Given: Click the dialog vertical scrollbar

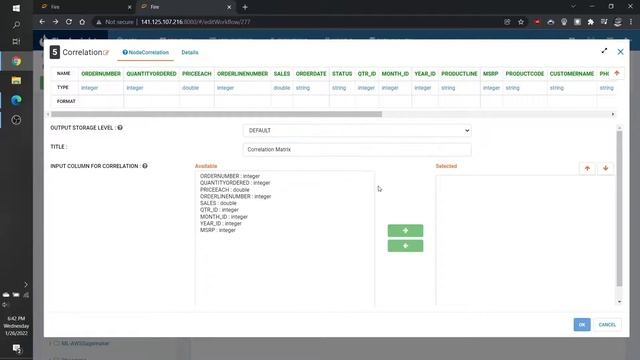Looking at the screenshot, I should (619, 208).
